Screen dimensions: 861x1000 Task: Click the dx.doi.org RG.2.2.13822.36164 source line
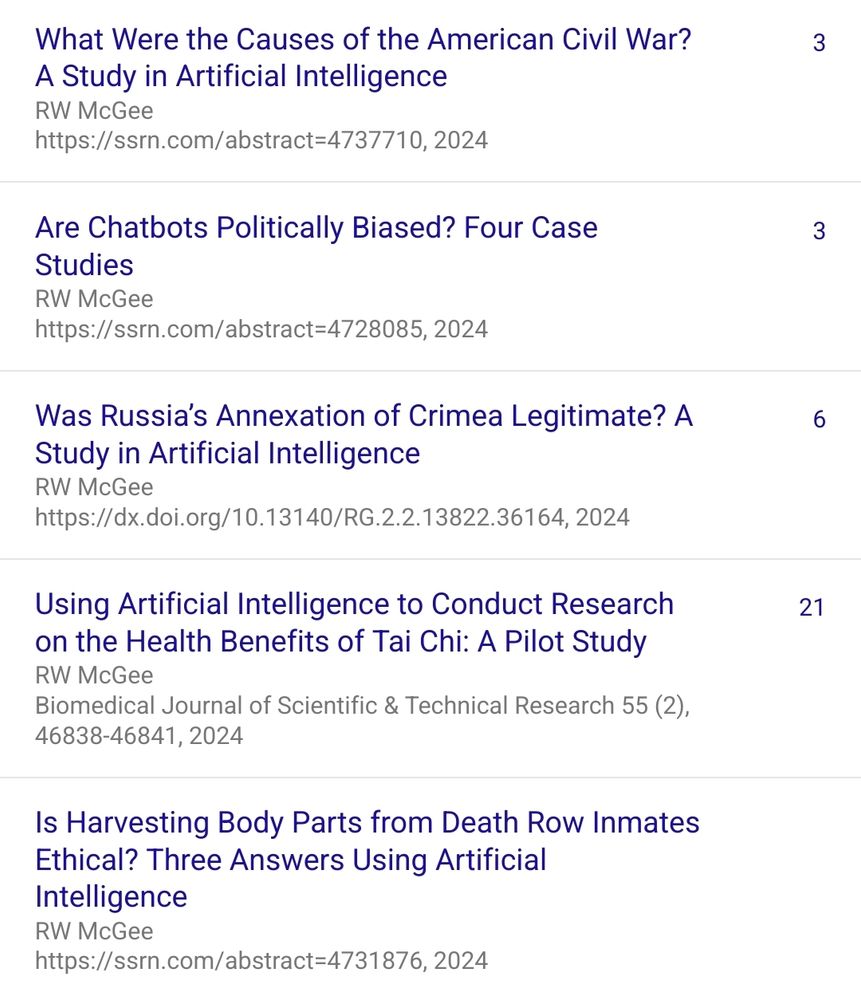click(x=332, y=517)
